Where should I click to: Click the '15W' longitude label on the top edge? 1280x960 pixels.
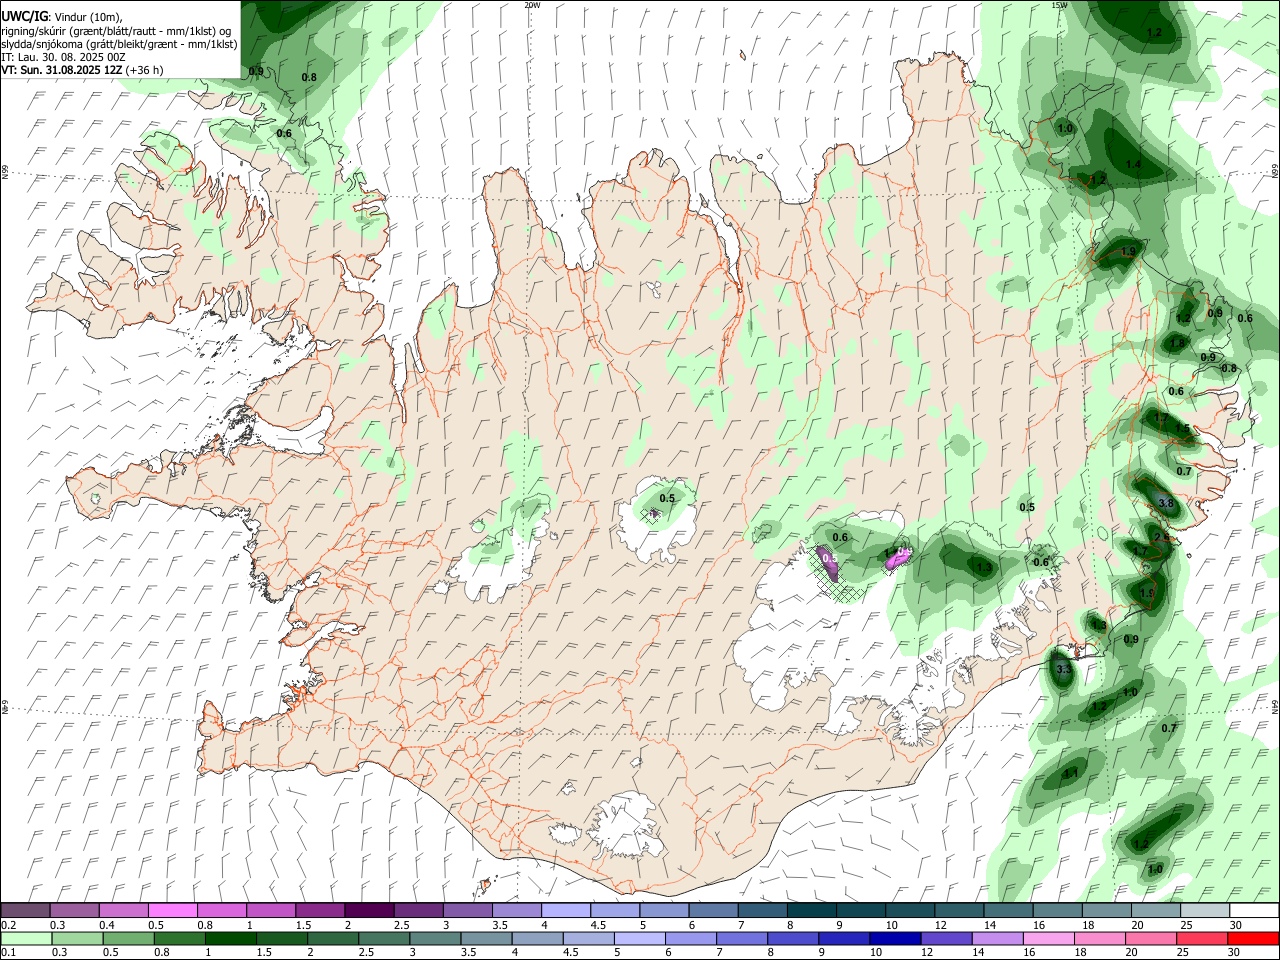click(x=1059, y=5)
